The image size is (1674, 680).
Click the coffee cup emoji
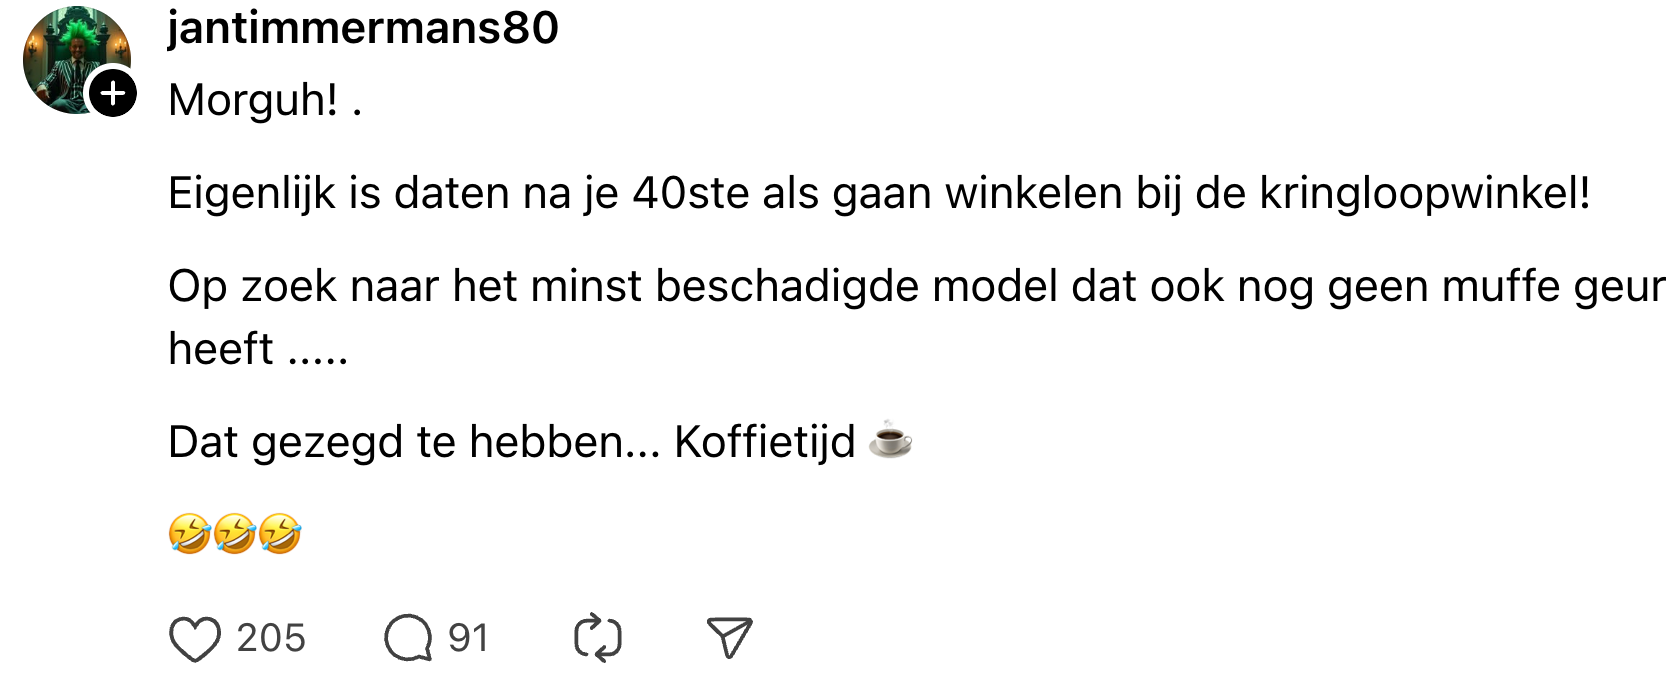pos(890,440)
